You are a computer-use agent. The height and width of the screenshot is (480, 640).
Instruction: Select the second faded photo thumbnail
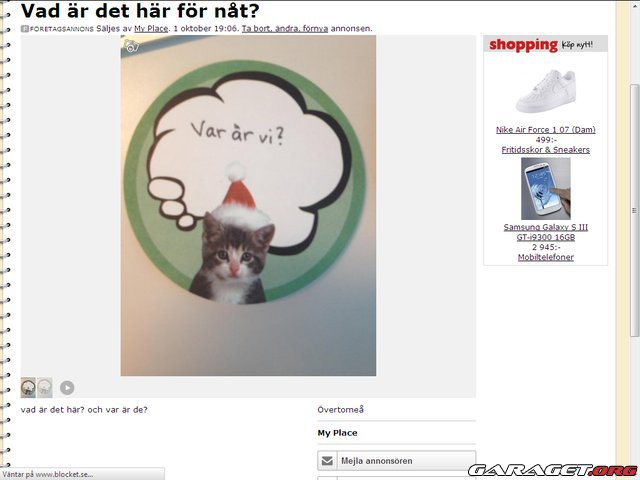click(x=45, y=388)
